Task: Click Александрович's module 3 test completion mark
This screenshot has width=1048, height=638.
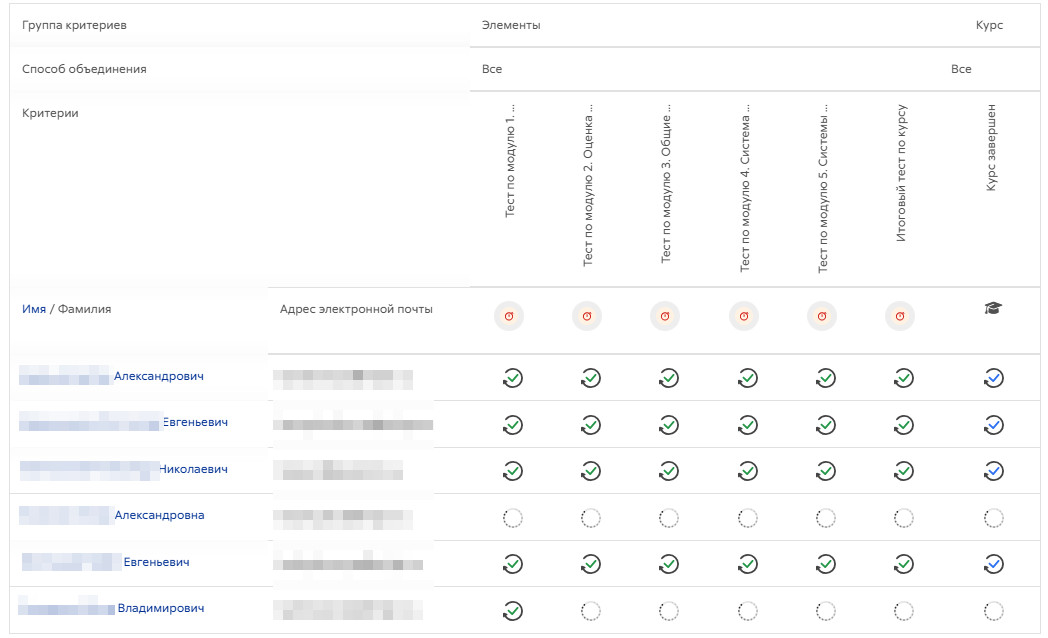Action: click(668, 378)
